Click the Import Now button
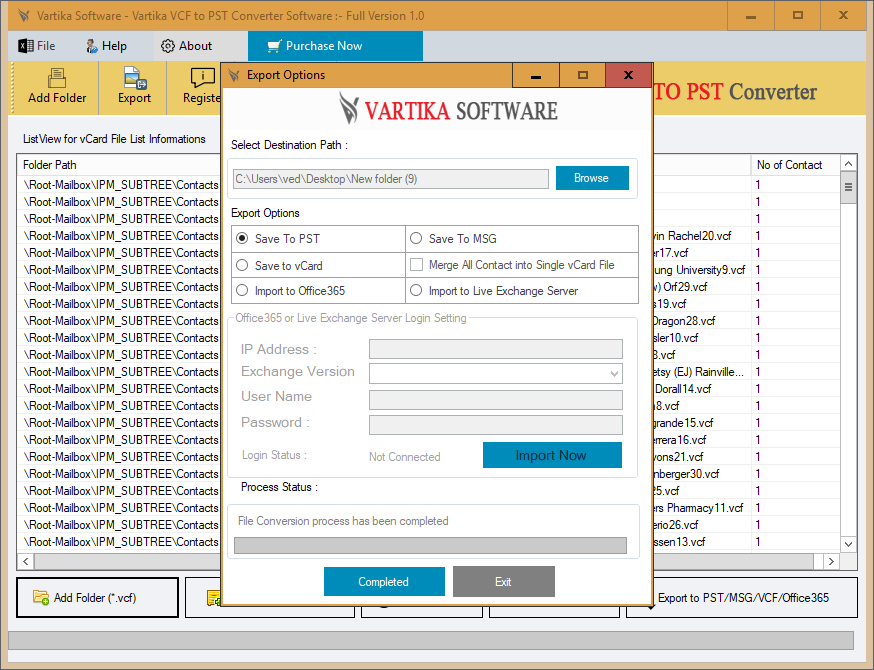Viewport: 874px width, 670px height. (552, 455)
